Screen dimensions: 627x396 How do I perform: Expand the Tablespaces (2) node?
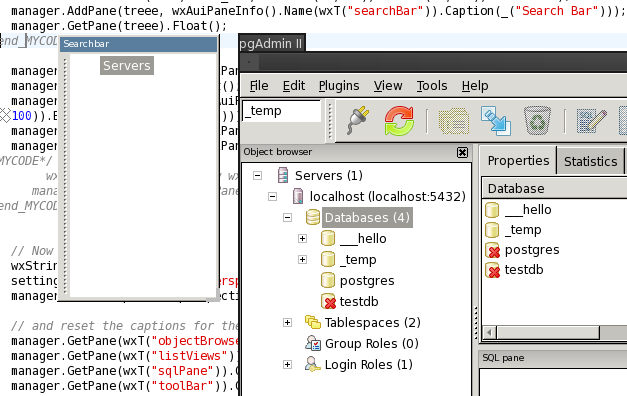pyautogui.click(x=288, y=322)
